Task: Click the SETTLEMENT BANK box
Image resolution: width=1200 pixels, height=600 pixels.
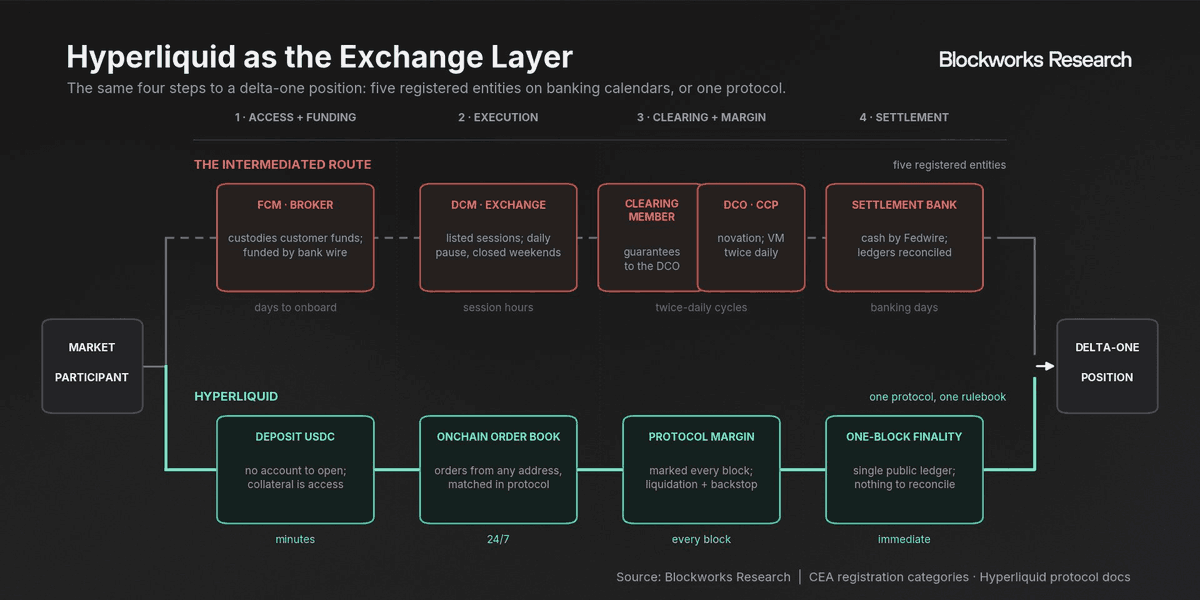Action: tap(904, 237)
